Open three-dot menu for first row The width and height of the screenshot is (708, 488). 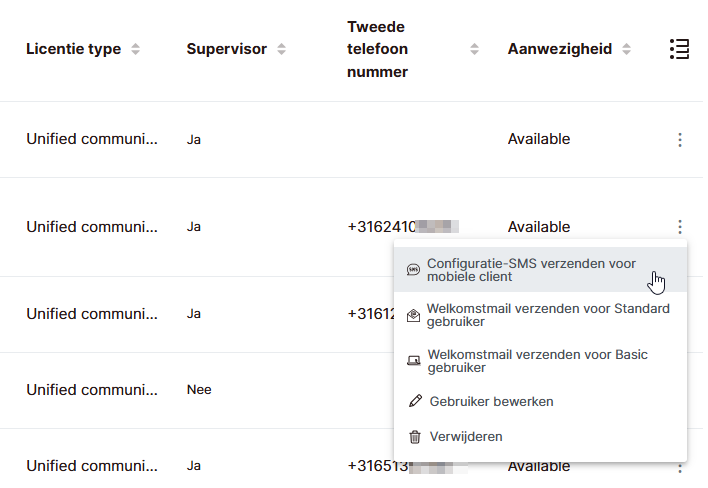click(680, 140)
